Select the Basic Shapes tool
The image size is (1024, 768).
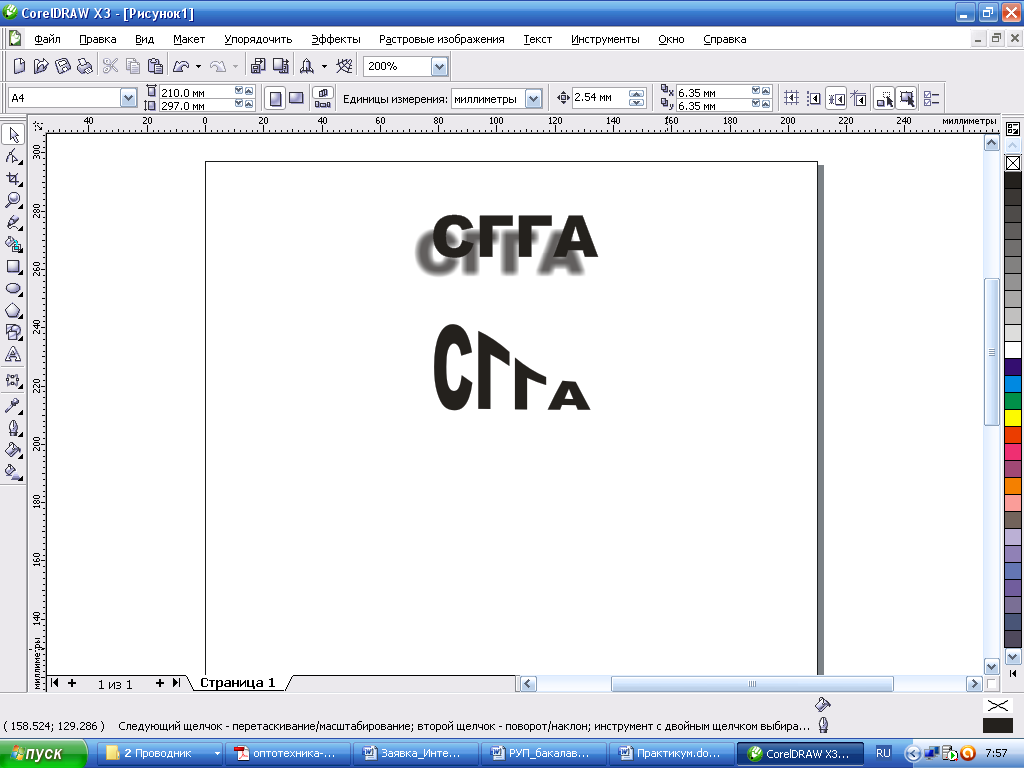[x=13, y=332]
